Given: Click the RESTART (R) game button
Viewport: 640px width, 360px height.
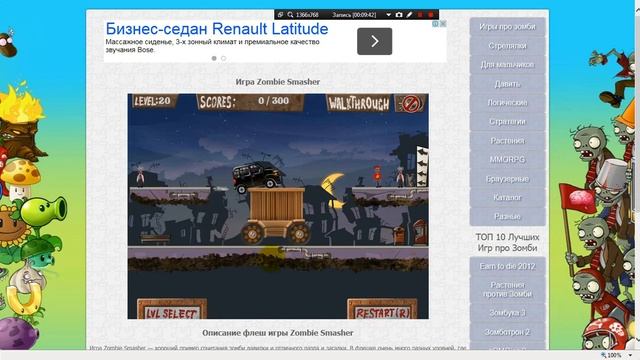Looking at the screenshot, I should click(x=382, y=309).
